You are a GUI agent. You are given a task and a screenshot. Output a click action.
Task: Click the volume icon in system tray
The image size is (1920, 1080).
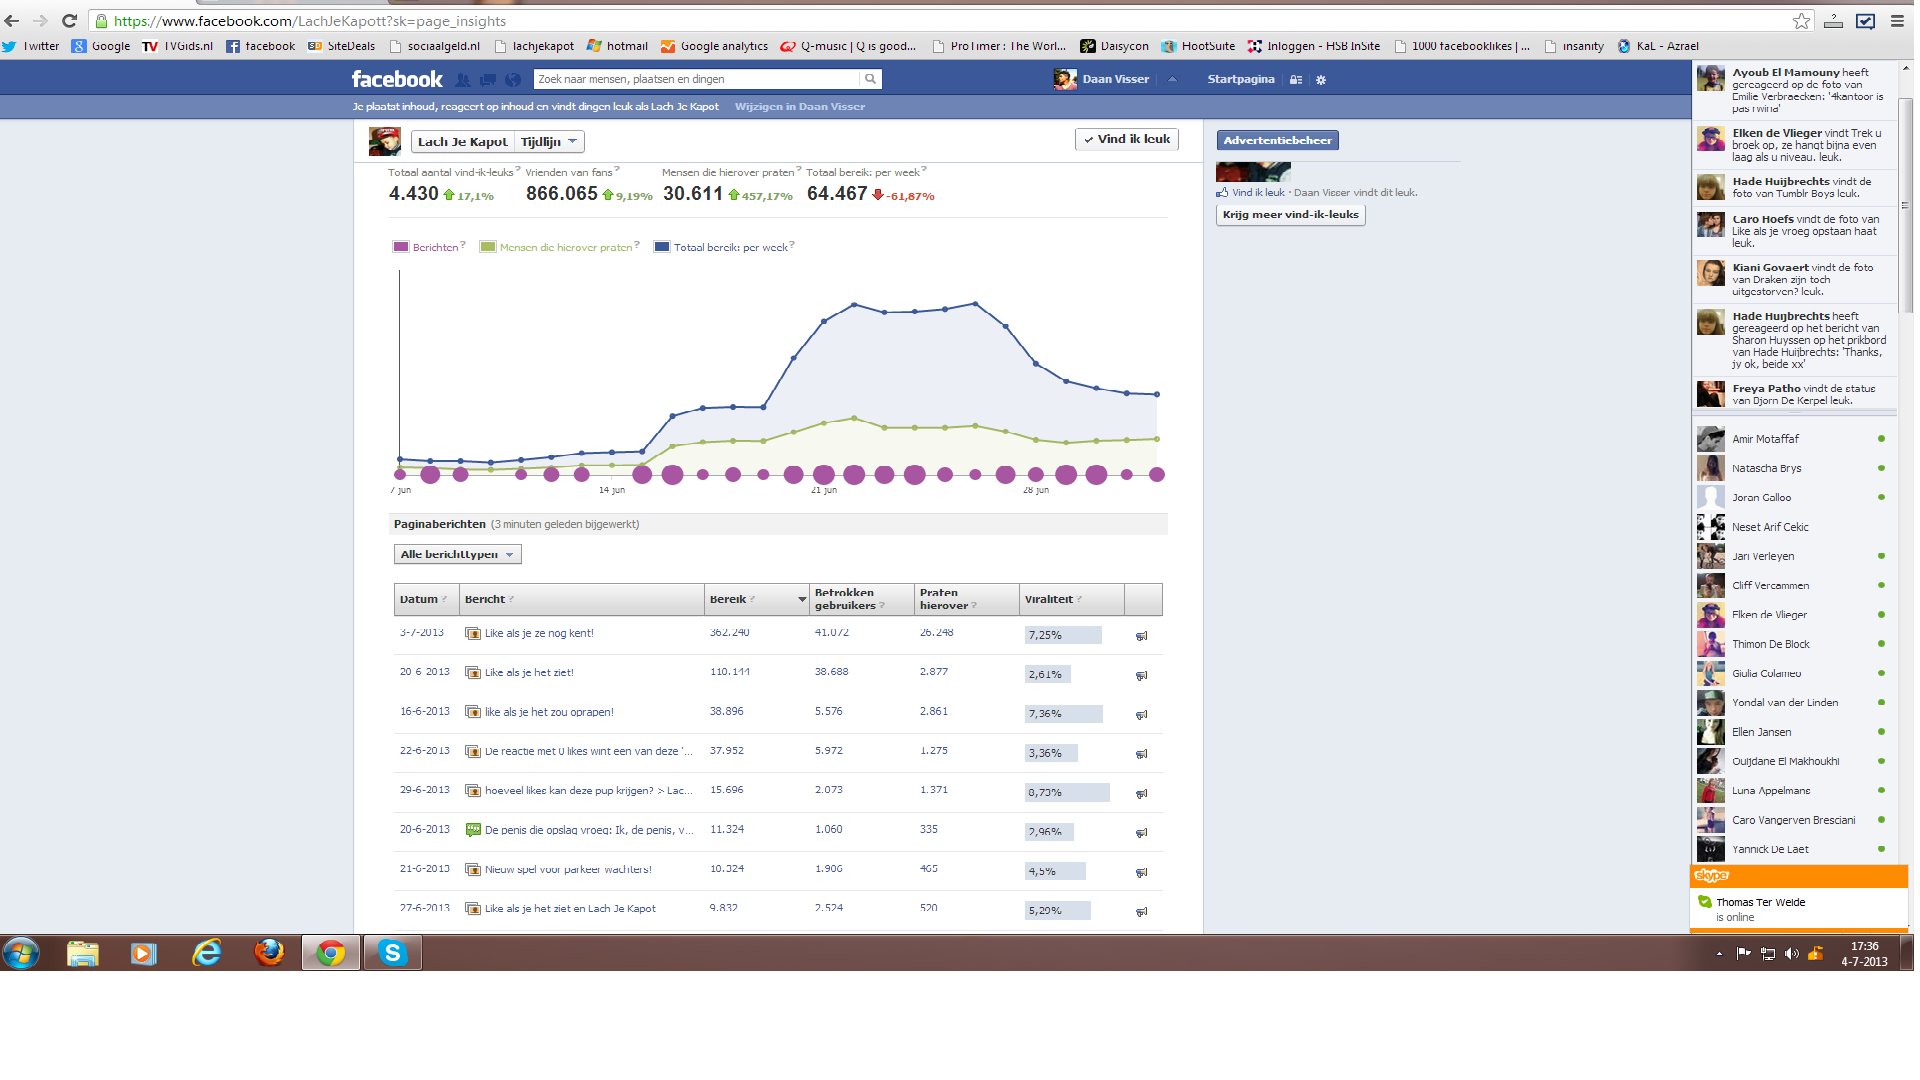1791,954
